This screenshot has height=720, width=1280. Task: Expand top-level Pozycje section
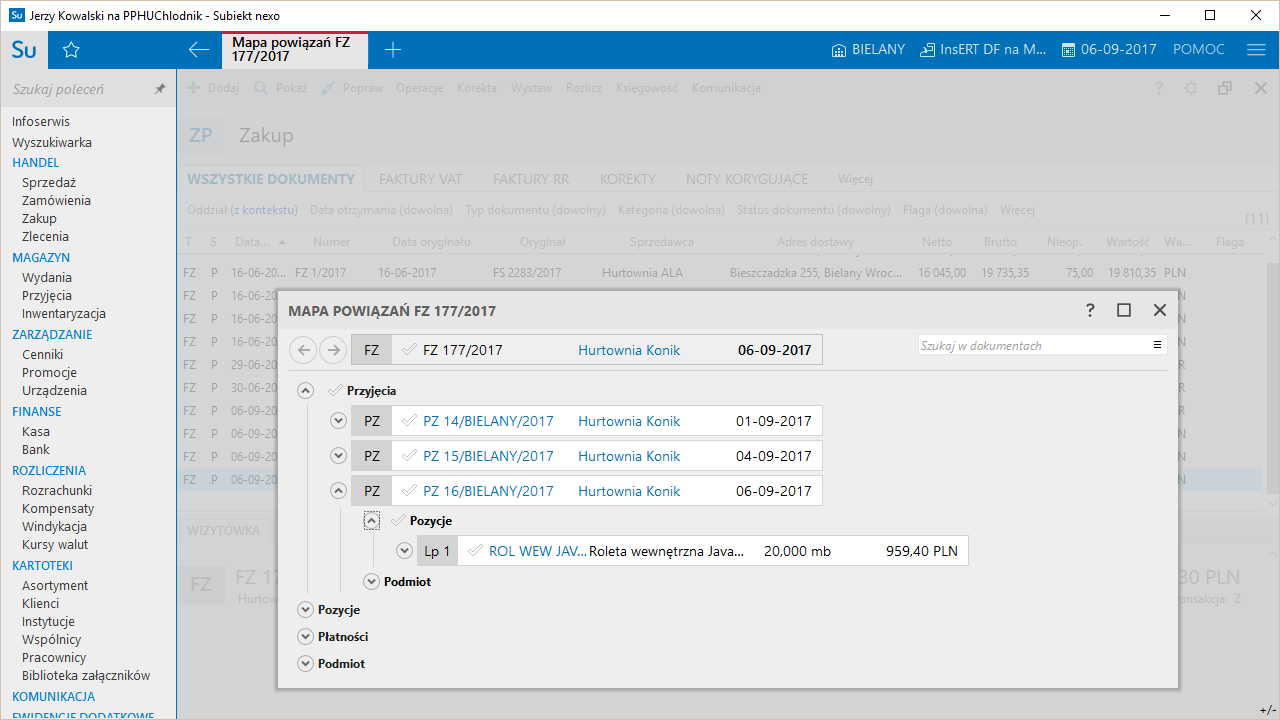(306, 609)
